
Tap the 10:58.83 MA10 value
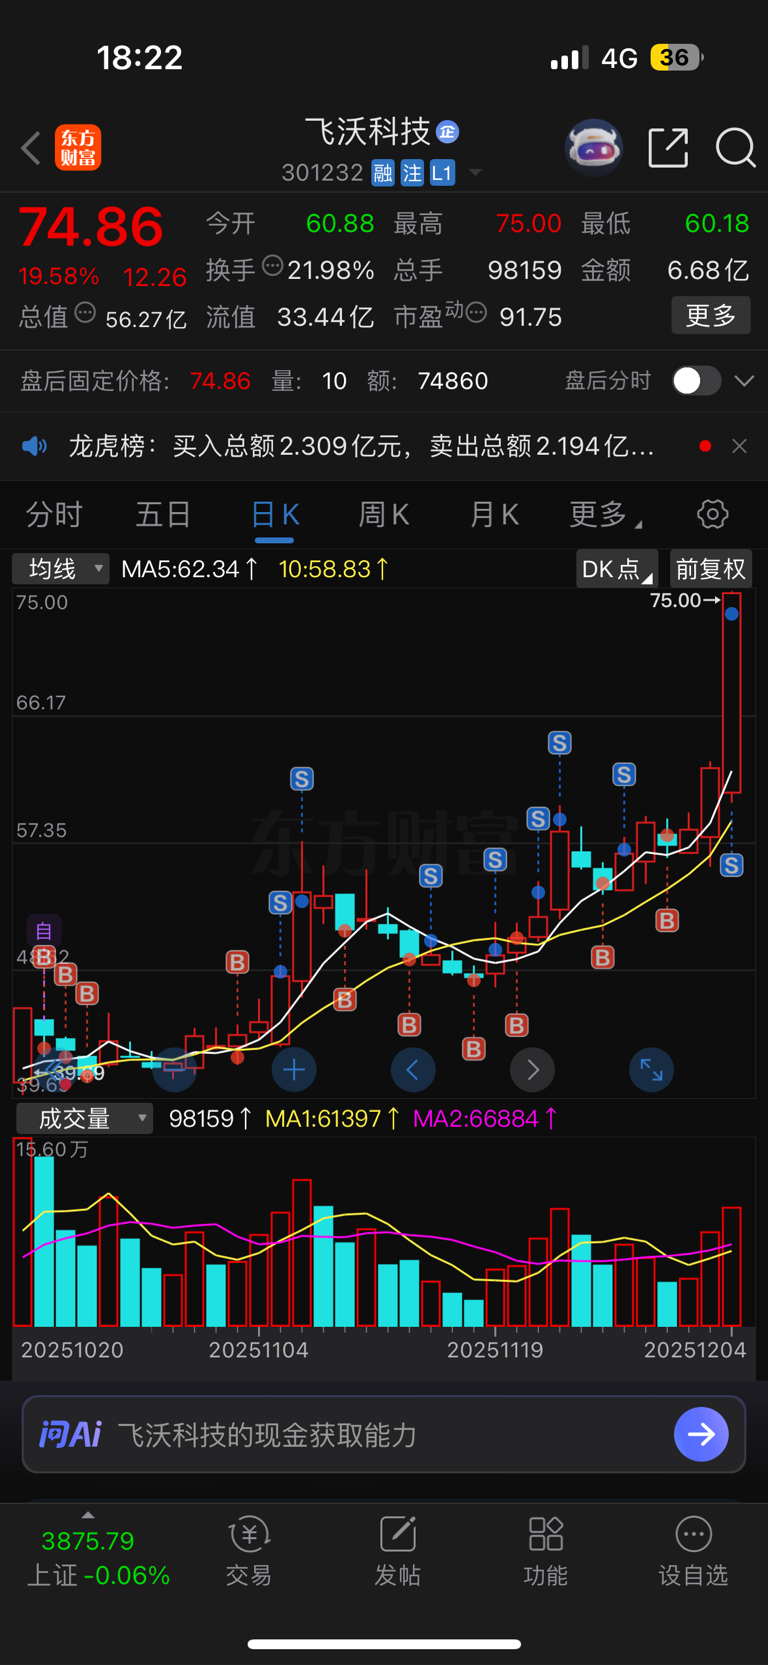coord(334,569)
